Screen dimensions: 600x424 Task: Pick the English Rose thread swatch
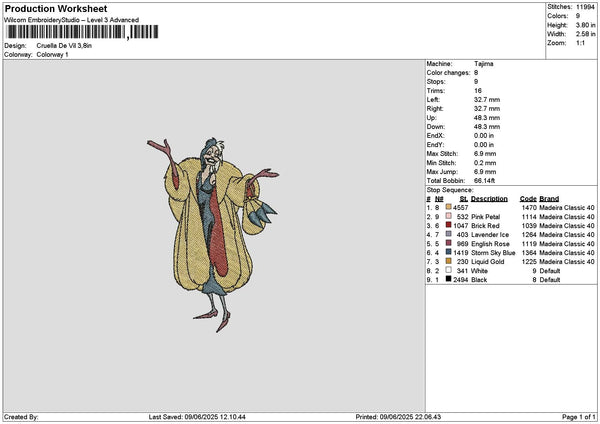coord(449,243)
